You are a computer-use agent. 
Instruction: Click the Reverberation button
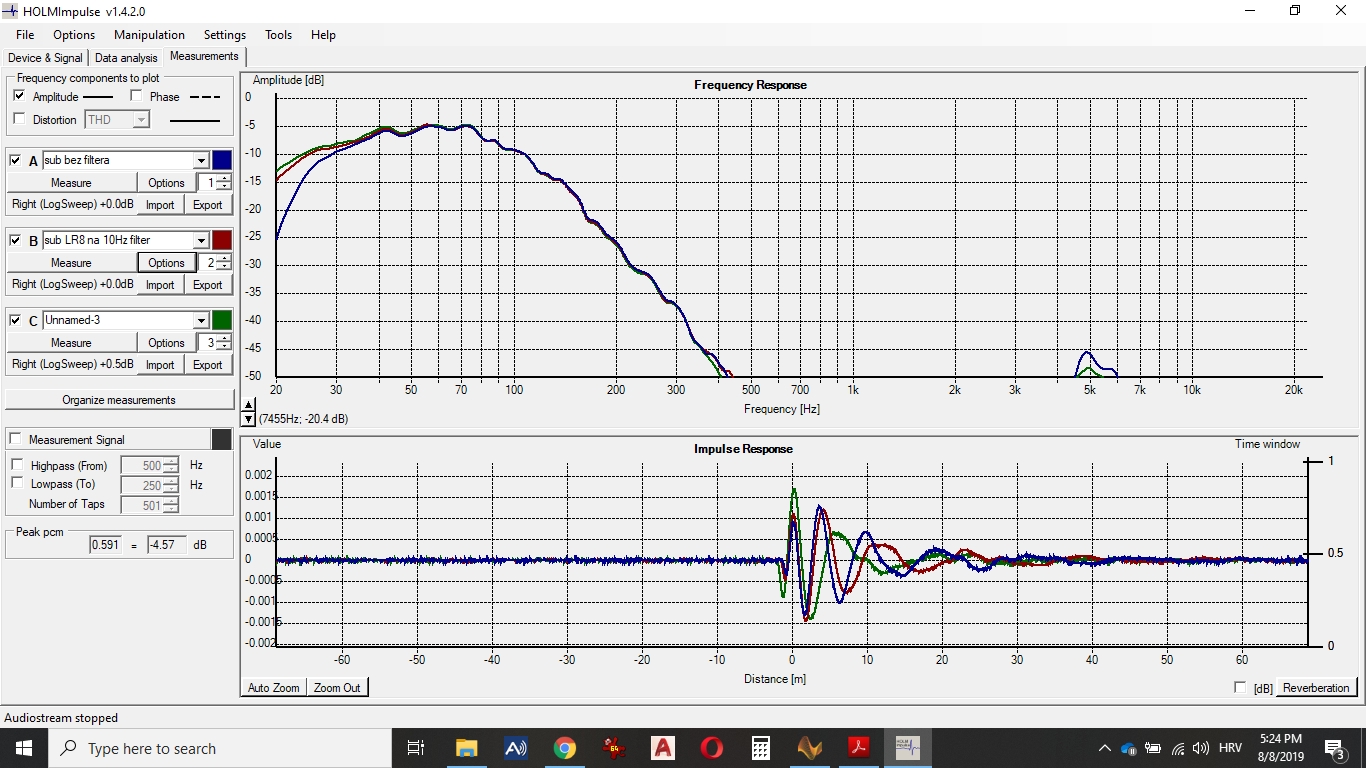(1316, 687)
